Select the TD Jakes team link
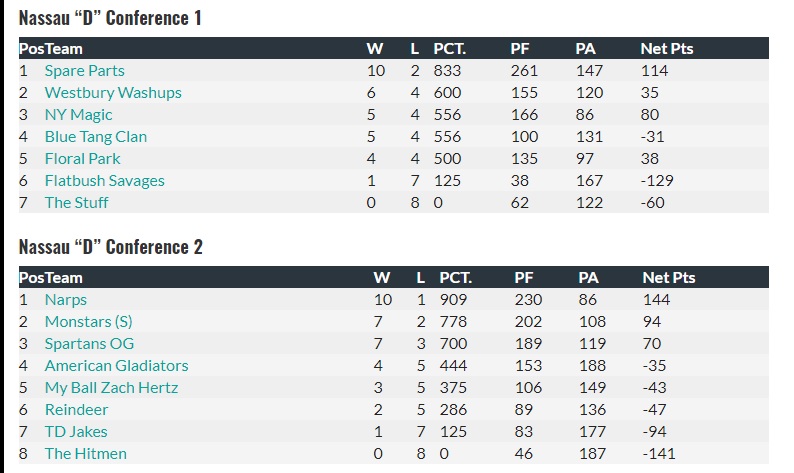 point(75,432)
